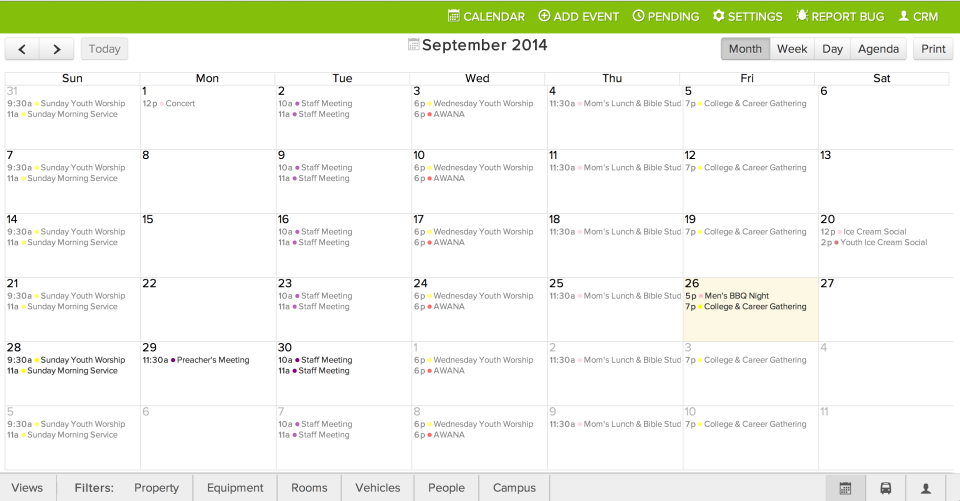Go to the previous month

[22, 49]
